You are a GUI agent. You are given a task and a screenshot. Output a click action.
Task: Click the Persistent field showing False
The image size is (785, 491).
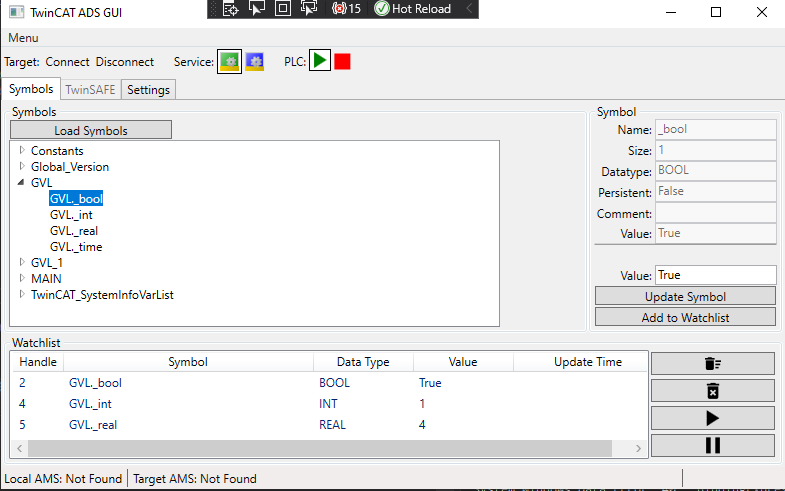(716, 191)
